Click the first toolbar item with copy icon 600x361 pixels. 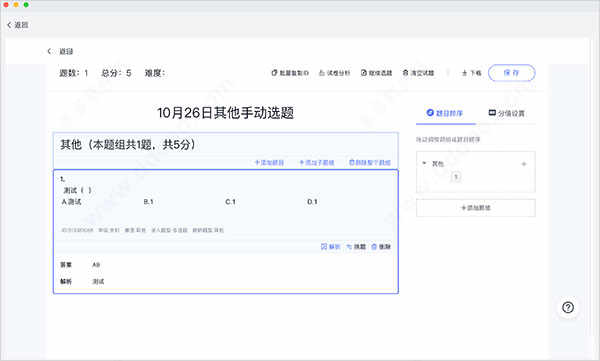pyautogui.click(x=290, y=73)
